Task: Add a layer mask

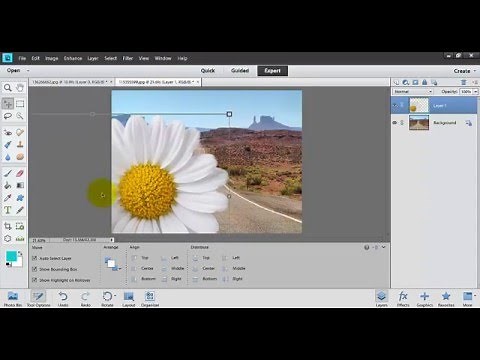Action: coord(415,82)
